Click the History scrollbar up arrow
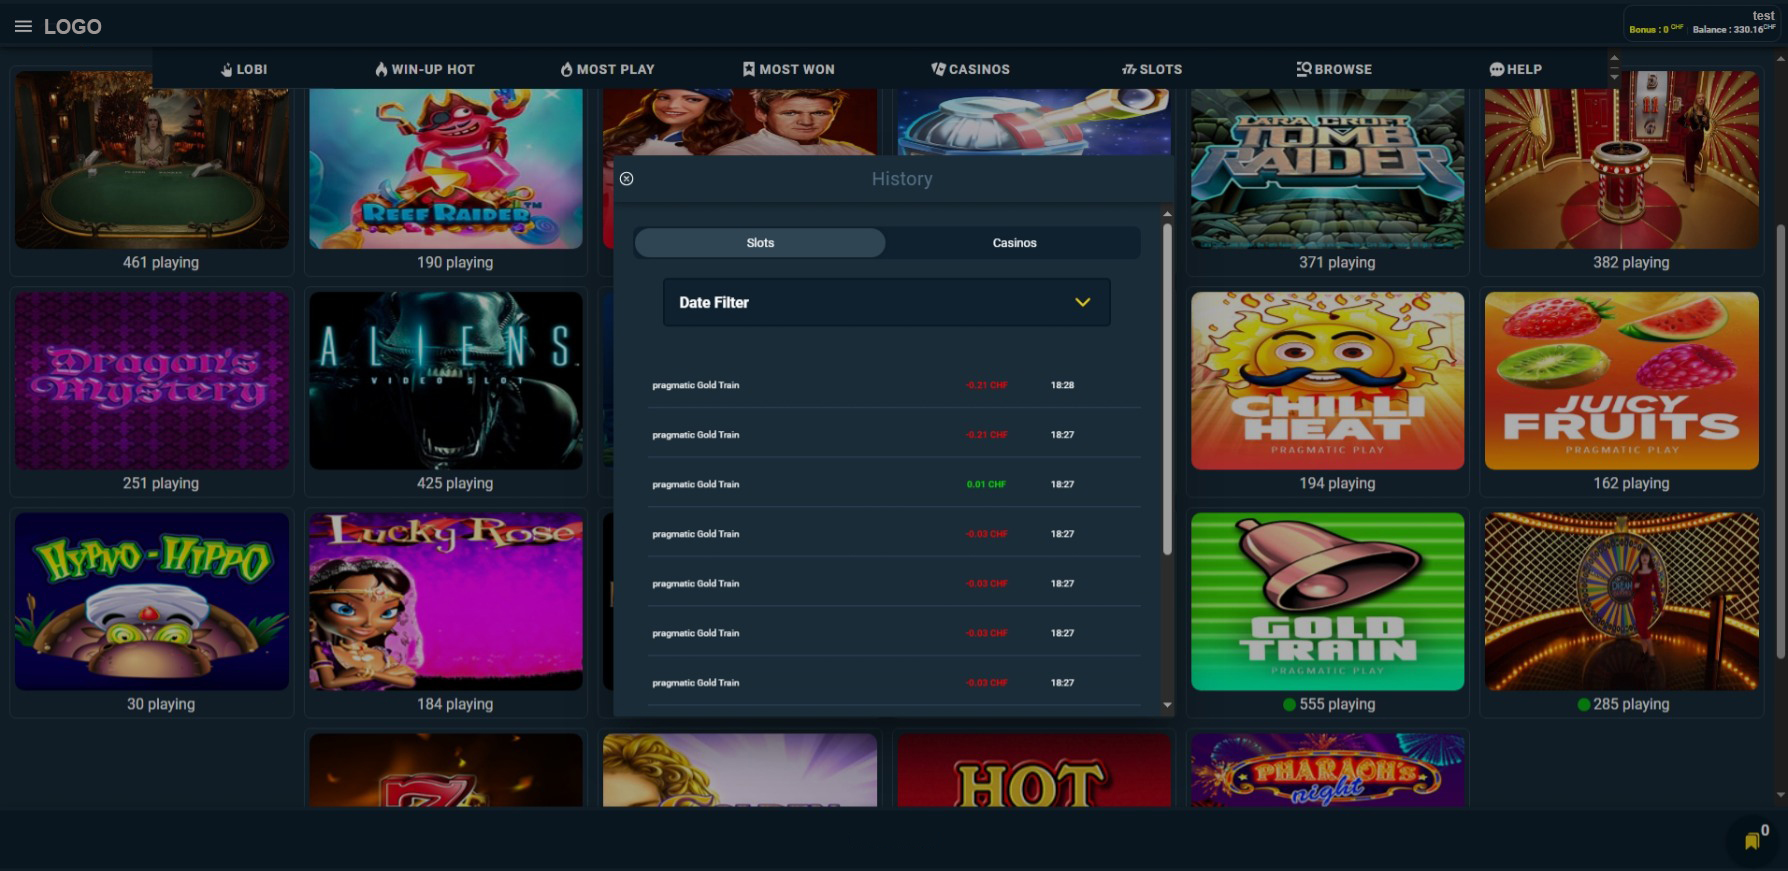Viewport: 1788px width, 871px height. 1167,214
